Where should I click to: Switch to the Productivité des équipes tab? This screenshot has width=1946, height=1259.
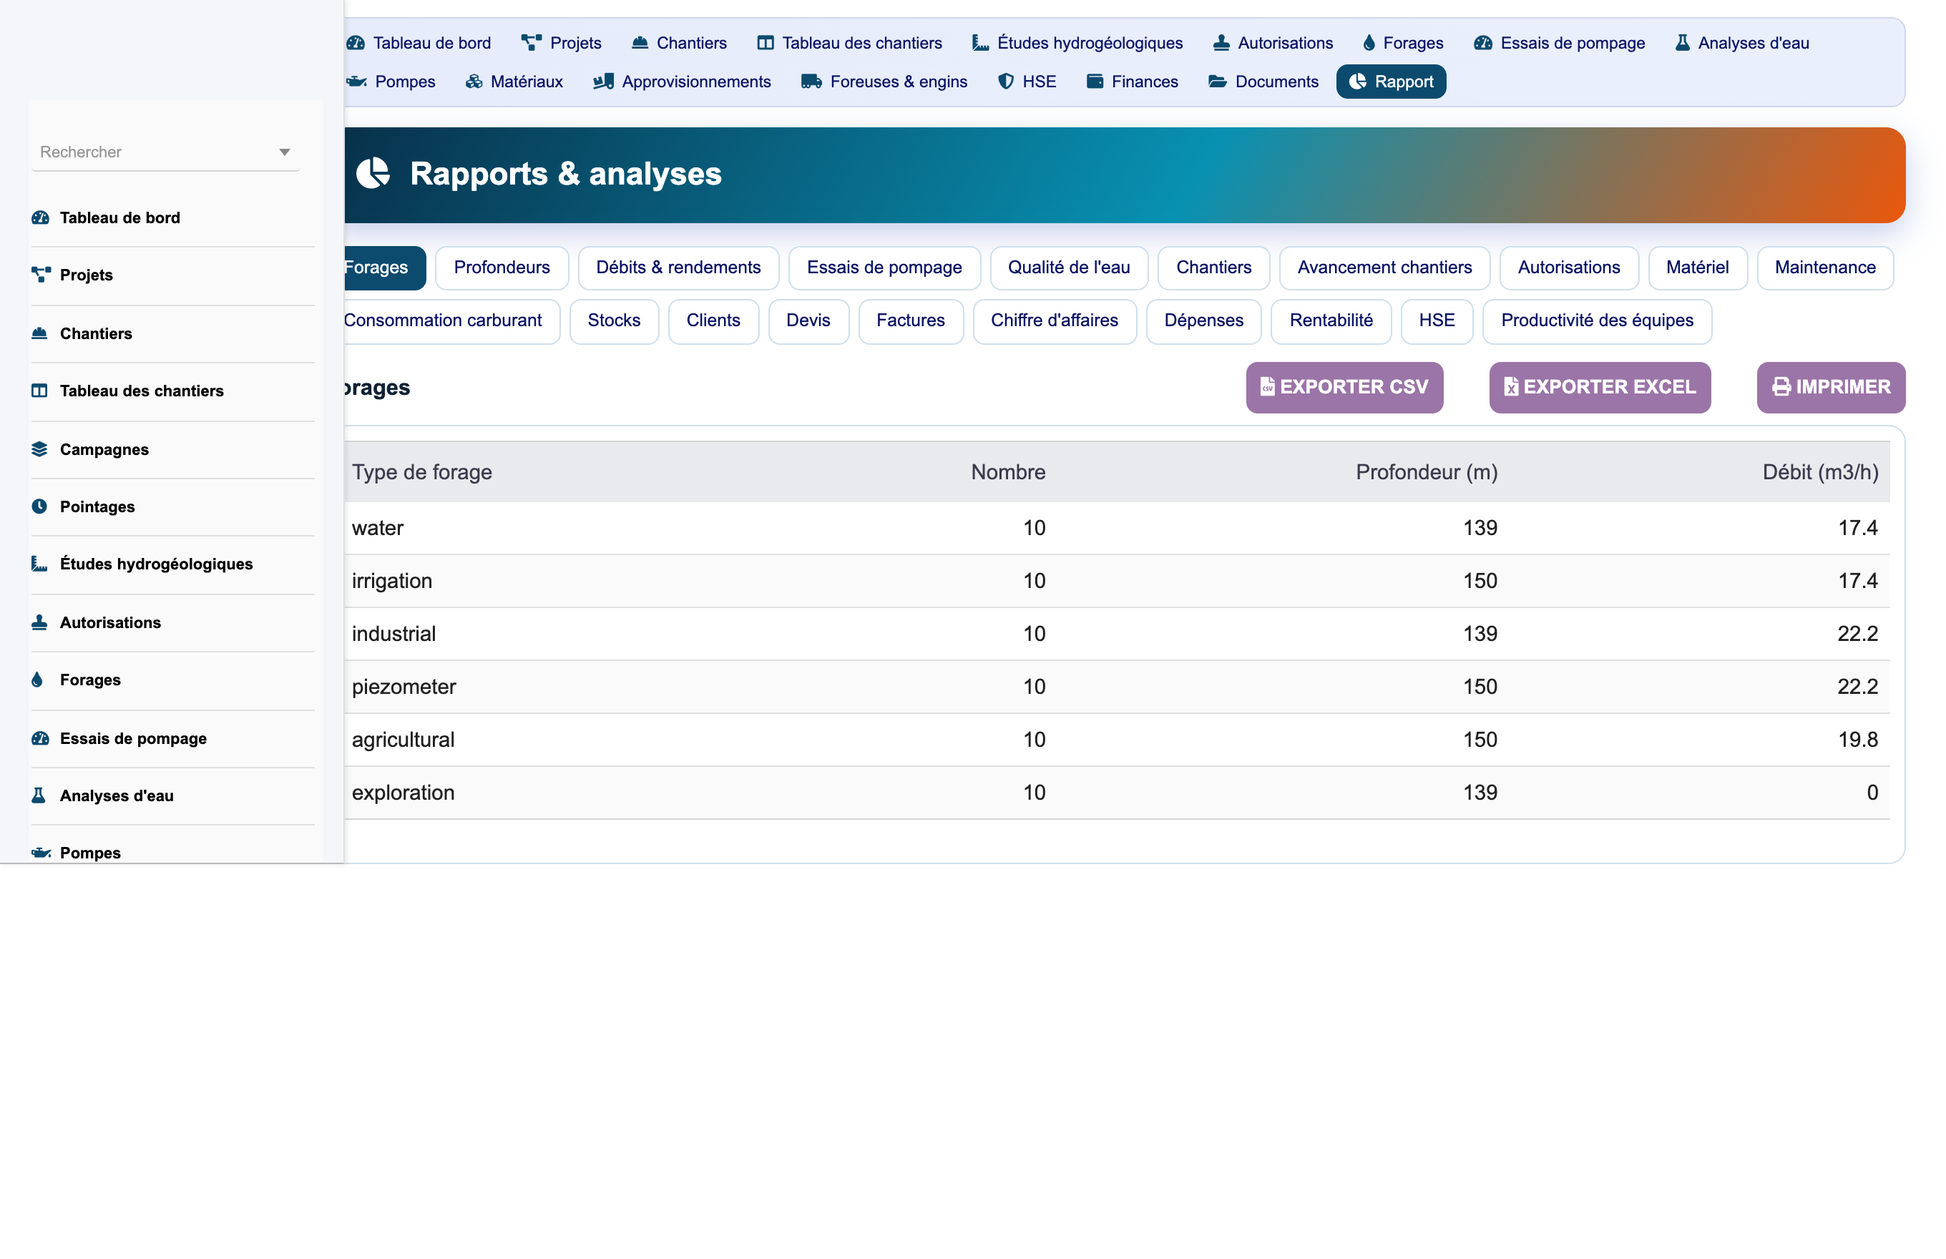1597,321
